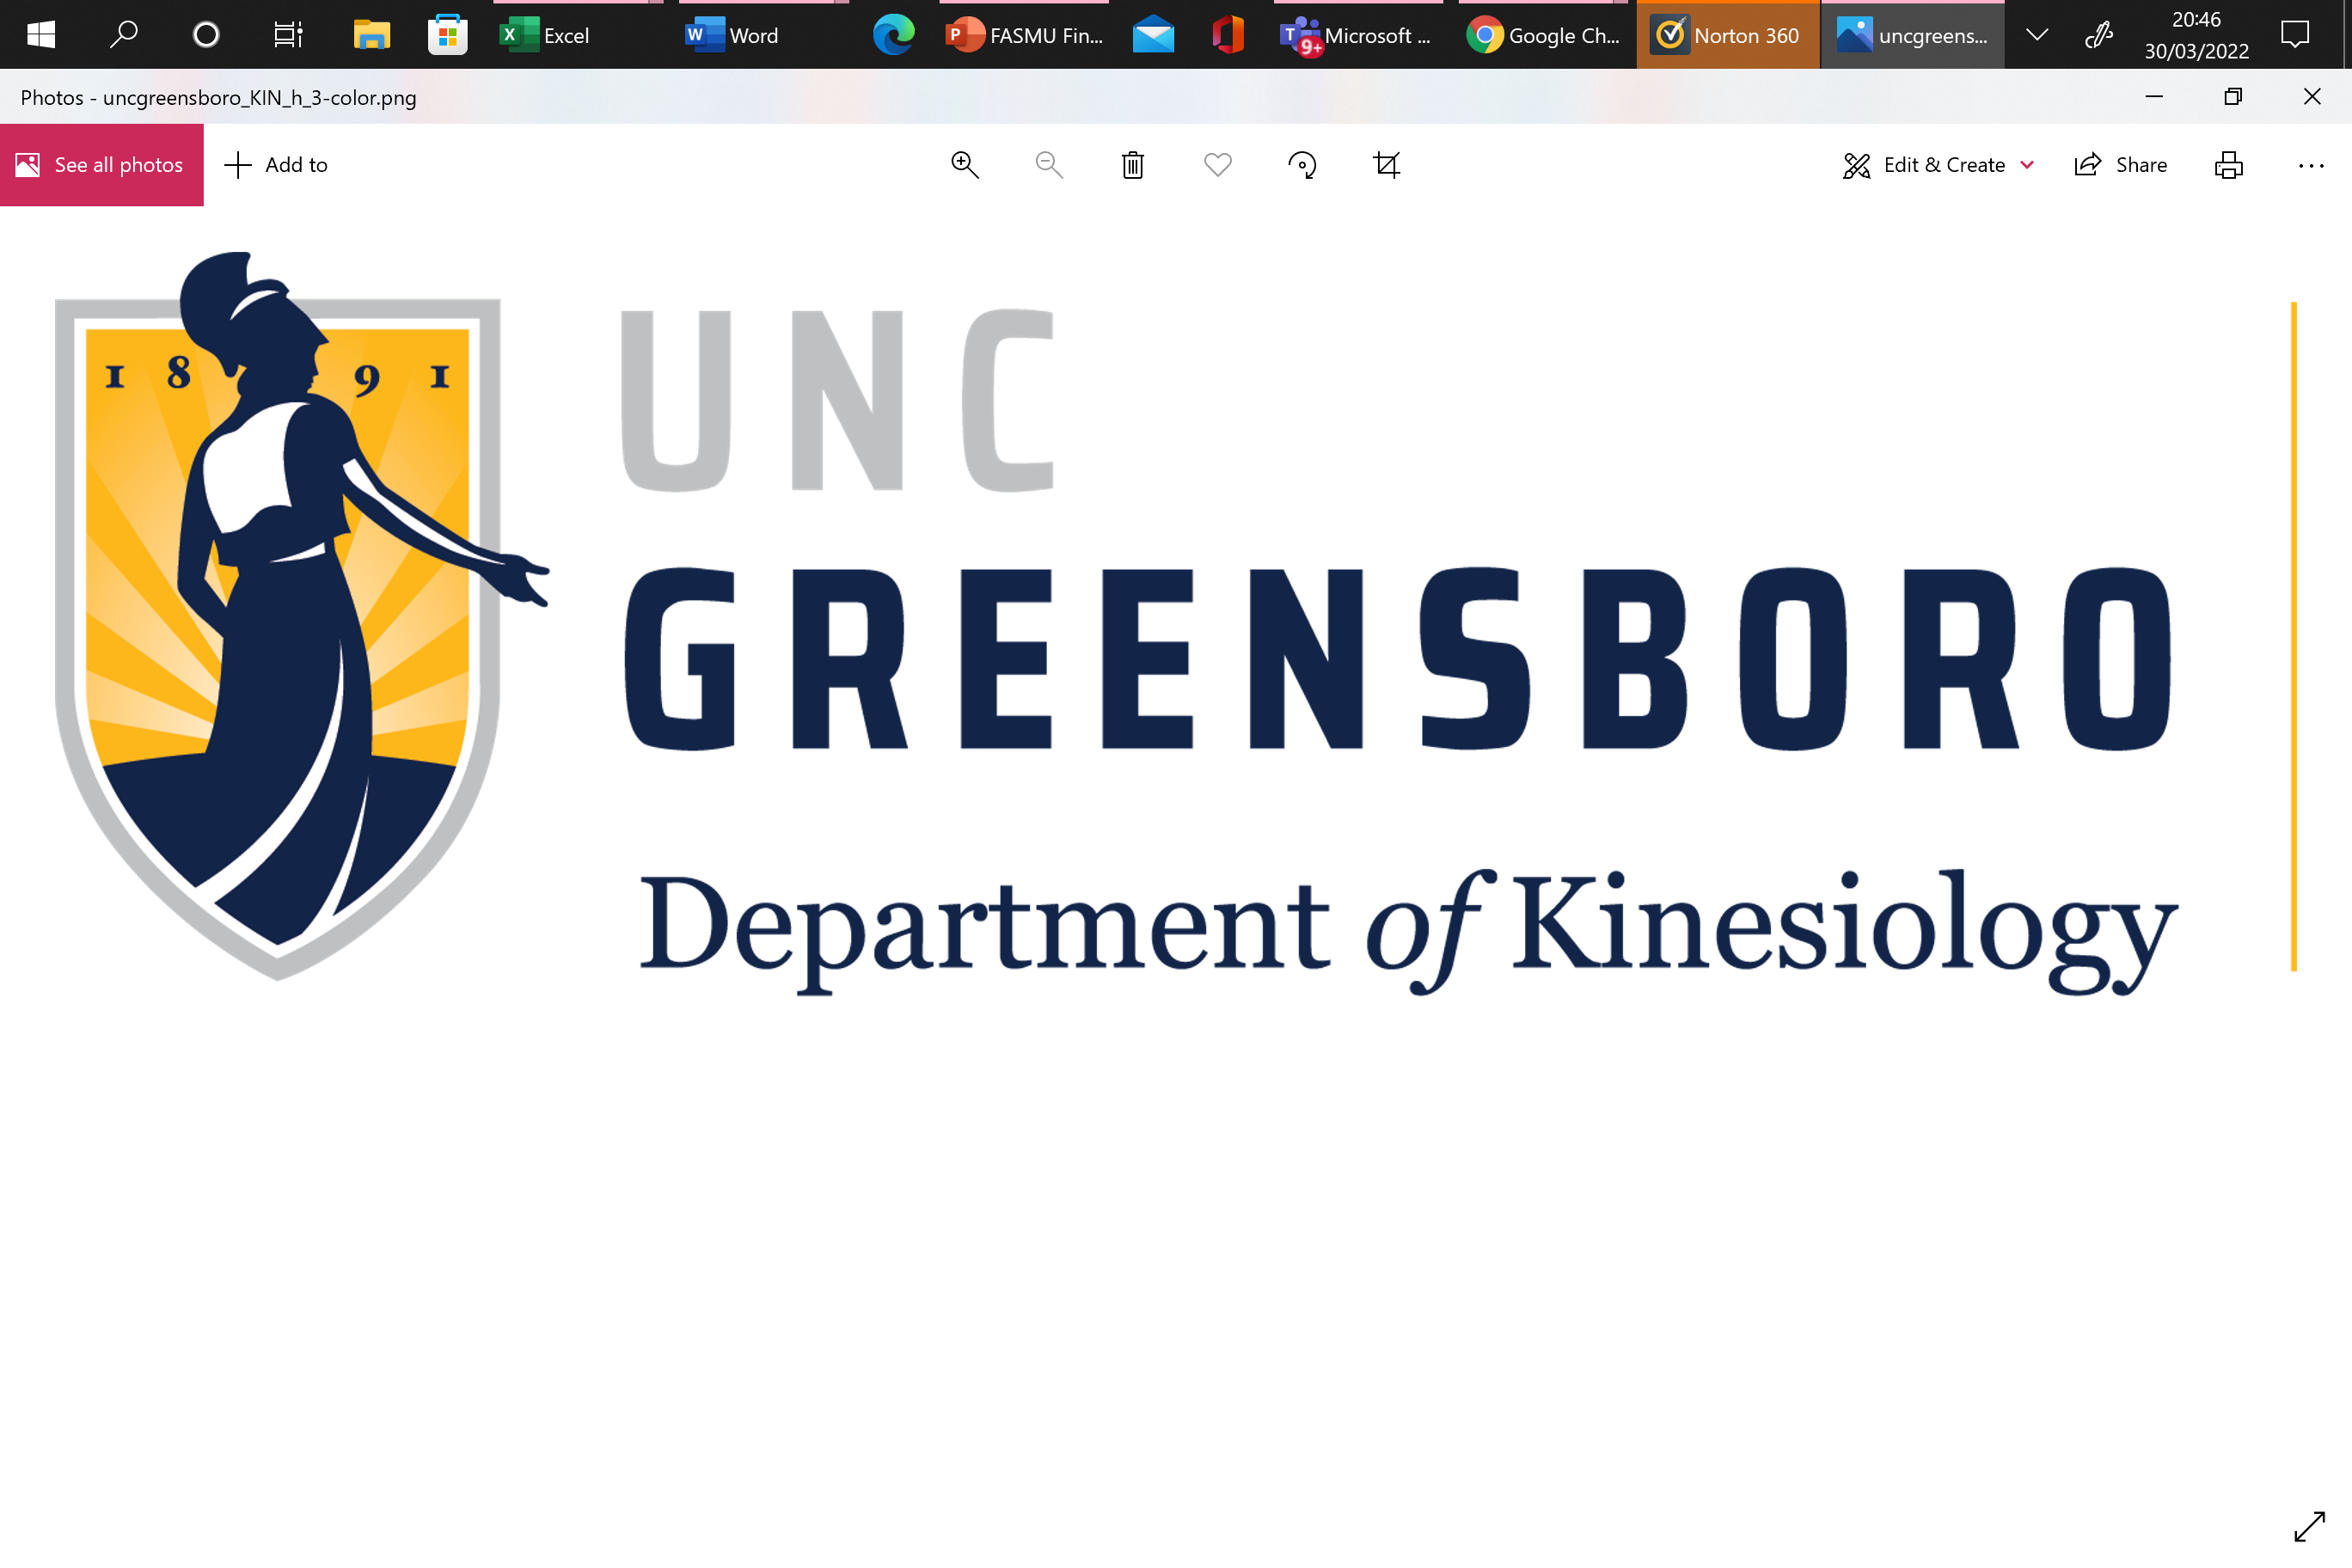Go back to See all photos
Screen dimensions: 2352x1568
[102, 165]
